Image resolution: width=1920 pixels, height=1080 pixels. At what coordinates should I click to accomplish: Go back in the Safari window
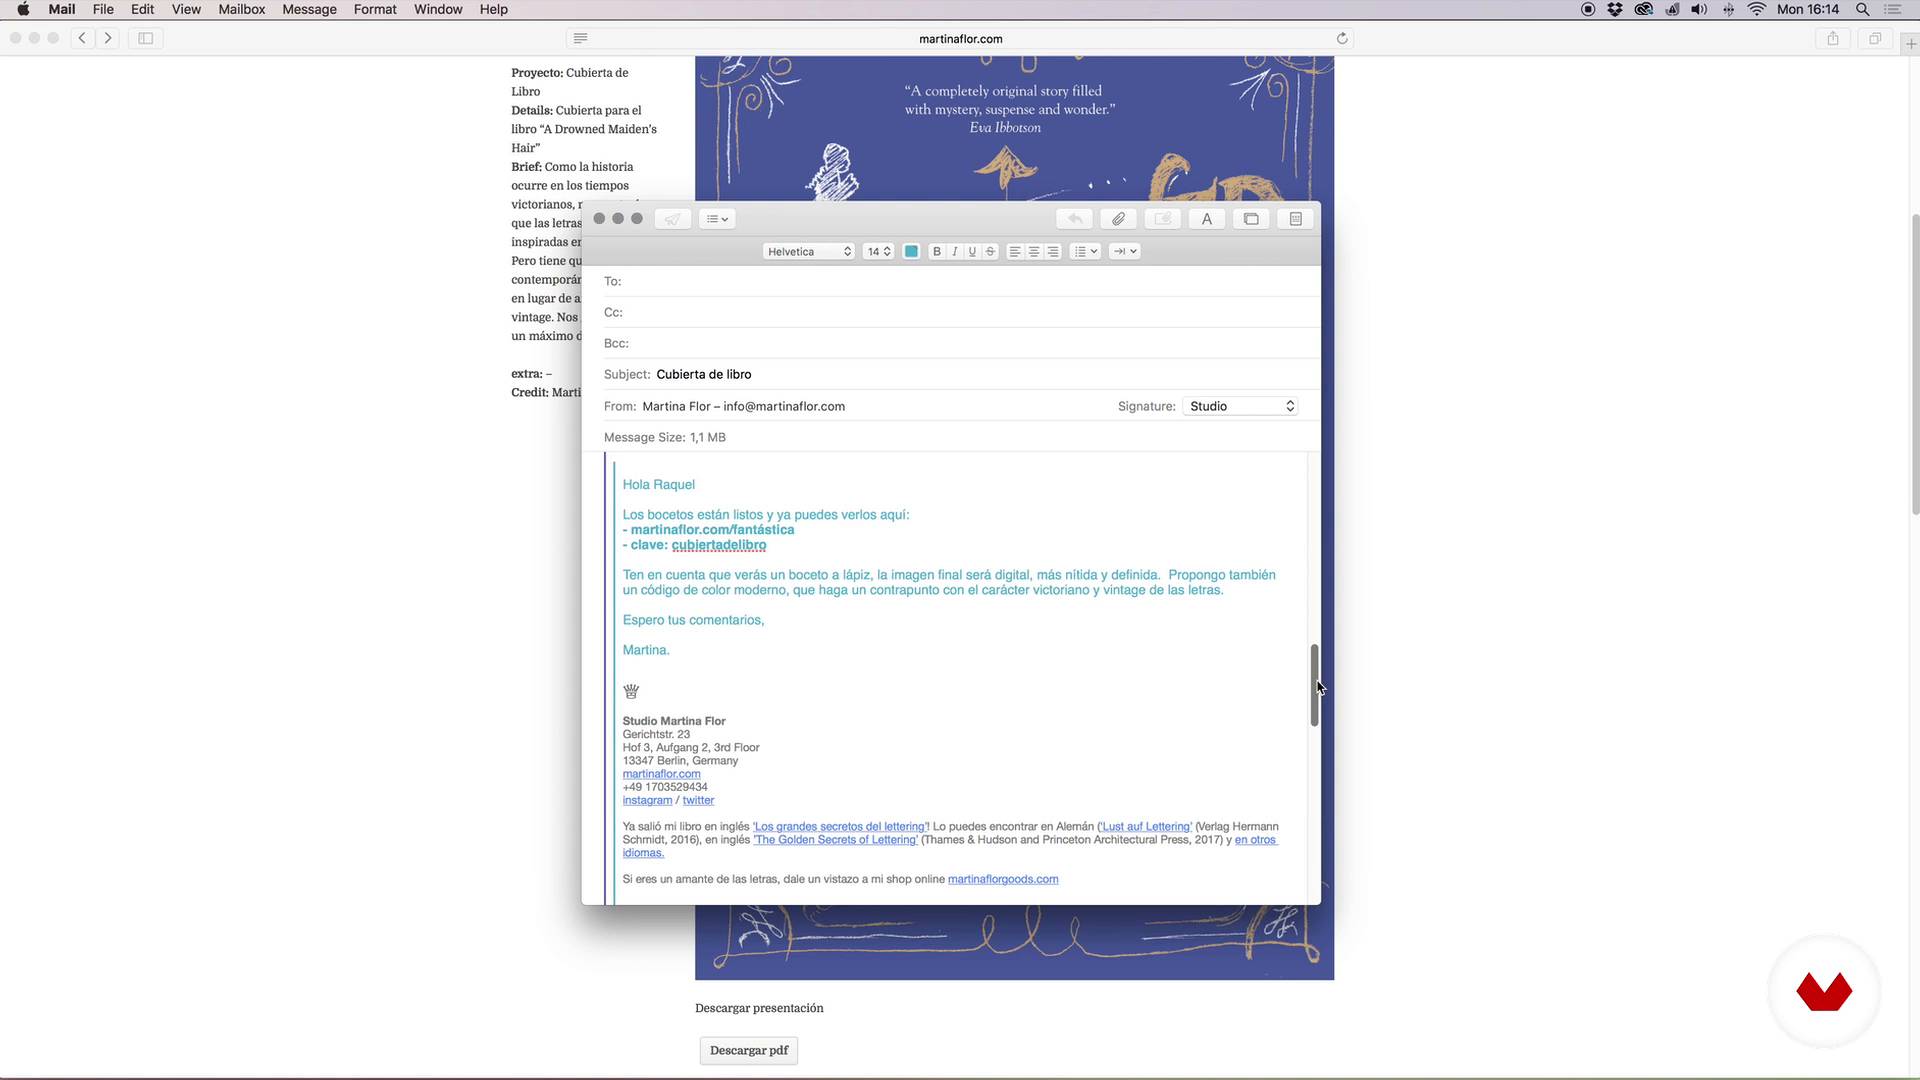click(82, 38)
